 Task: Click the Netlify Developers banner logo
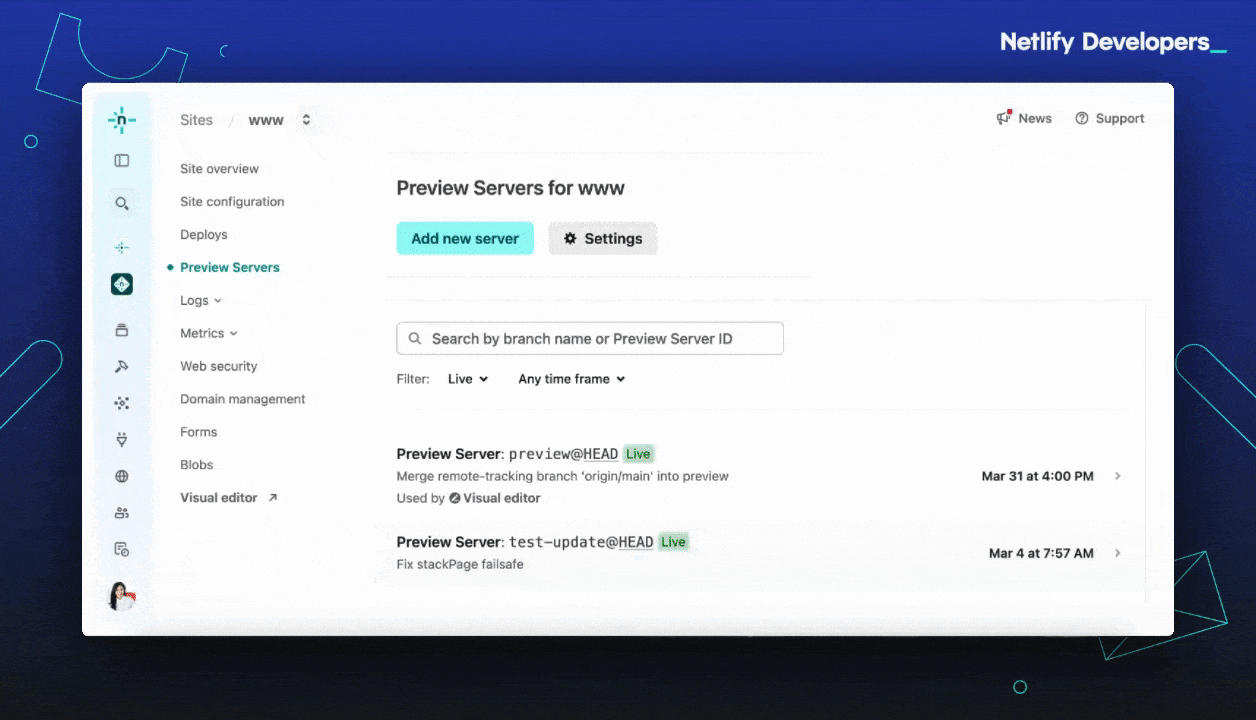click(x=1113, y=42)
